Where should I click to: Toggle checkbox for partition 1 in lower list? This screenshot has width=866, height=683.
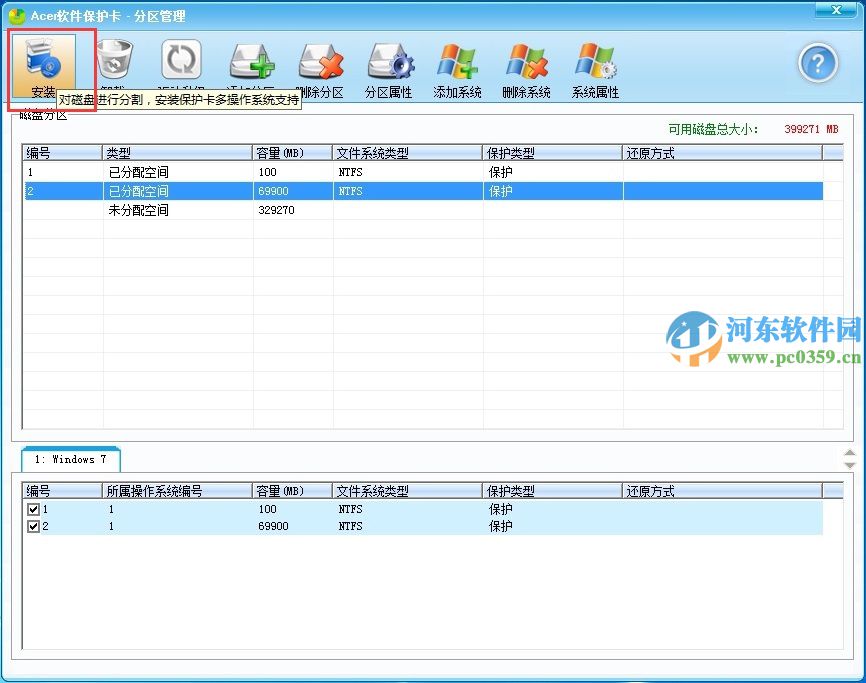pos(33,509)
